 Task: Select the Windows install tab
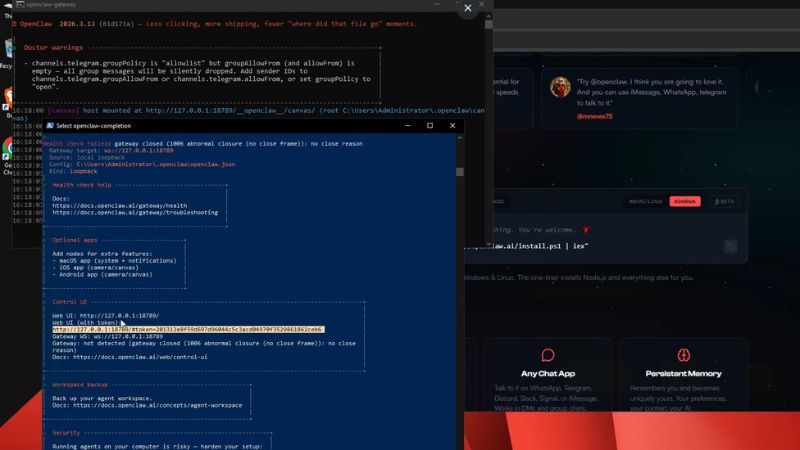[685, 201]
